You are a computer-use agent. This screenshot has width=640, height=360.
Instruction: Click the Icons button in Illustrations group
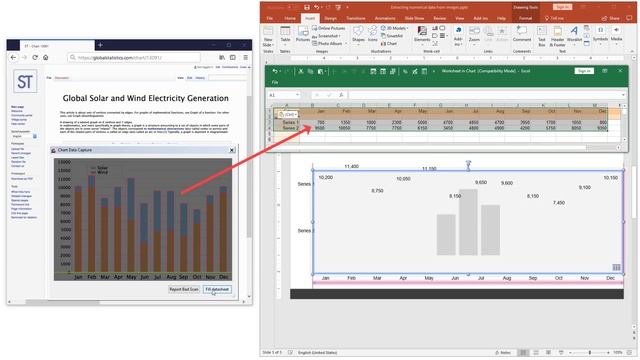click(x=372, y=34)
